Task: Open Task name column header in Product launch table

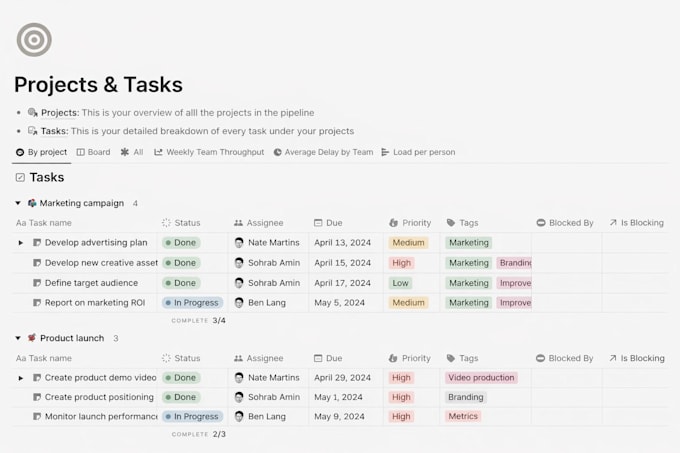Action: 44,358
